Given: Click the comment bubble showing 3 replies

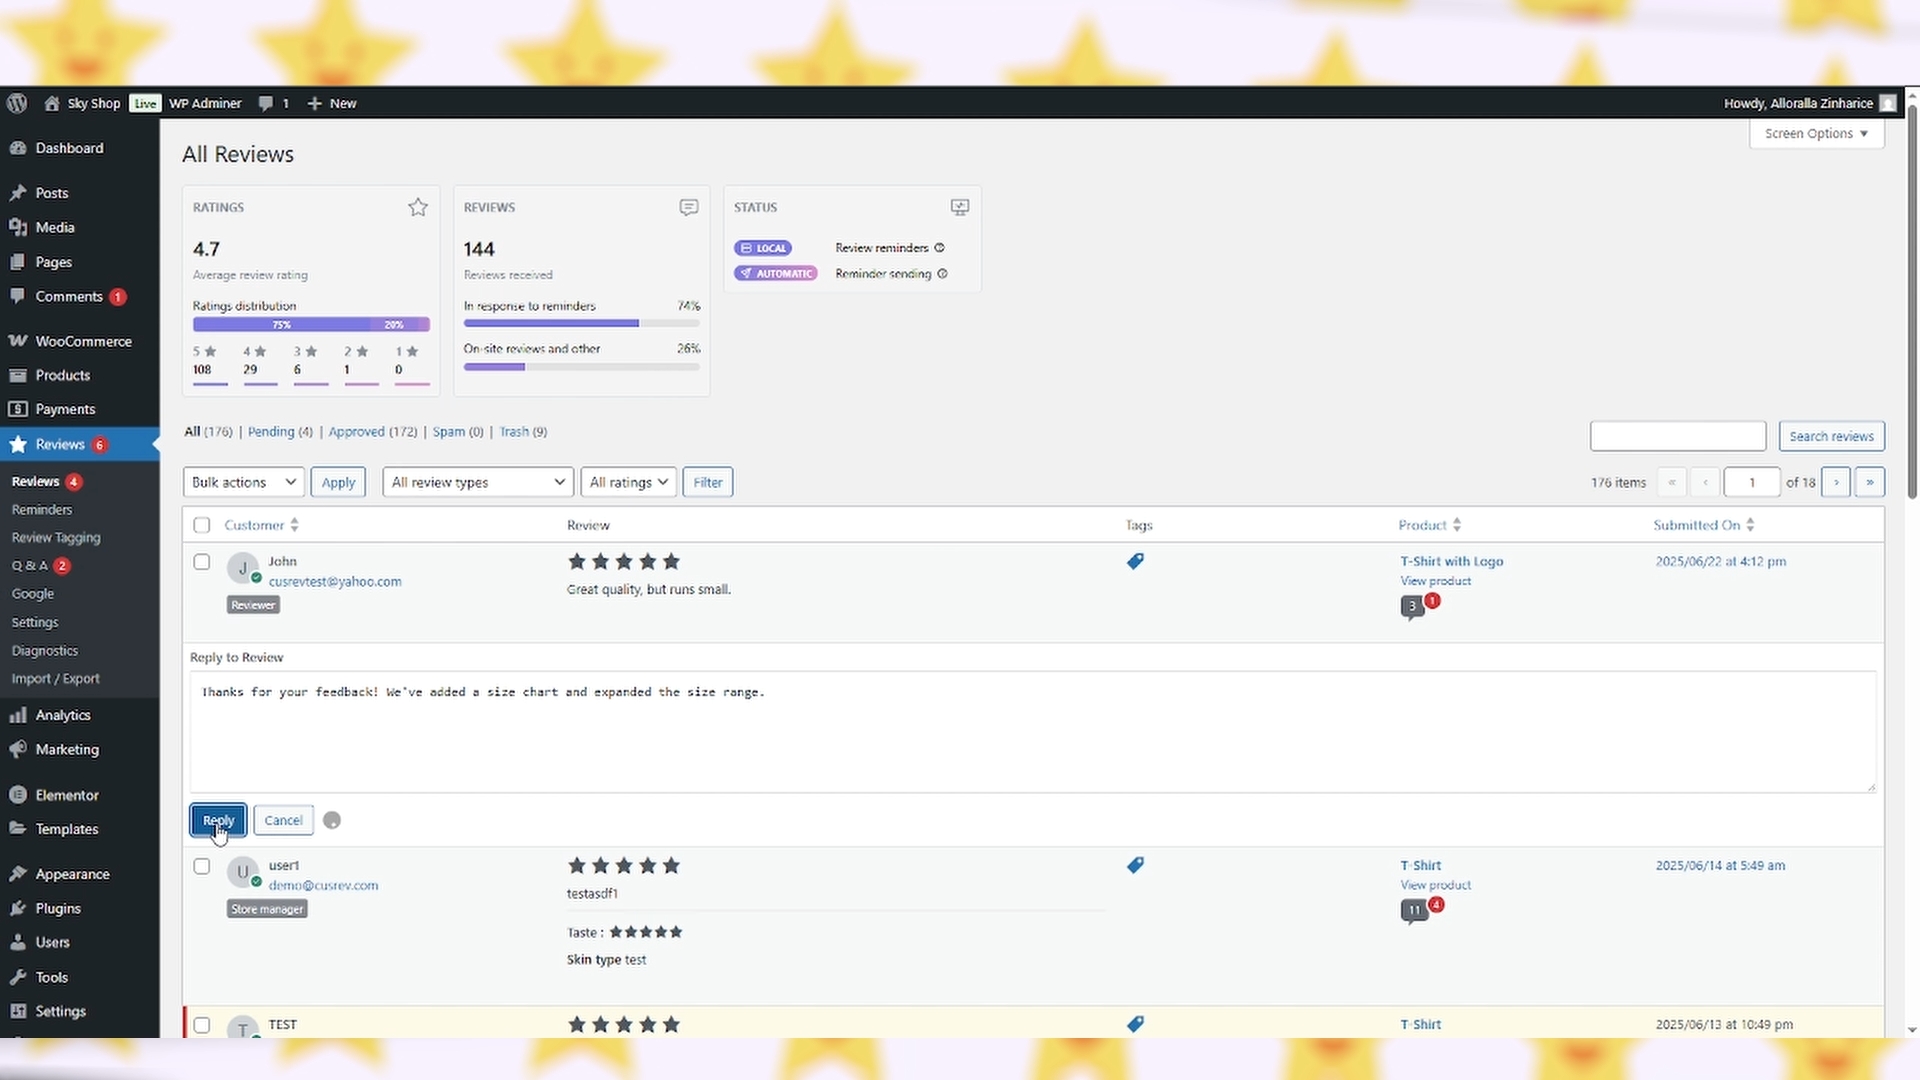Looking at the screenshot, I should [1412, 606].
